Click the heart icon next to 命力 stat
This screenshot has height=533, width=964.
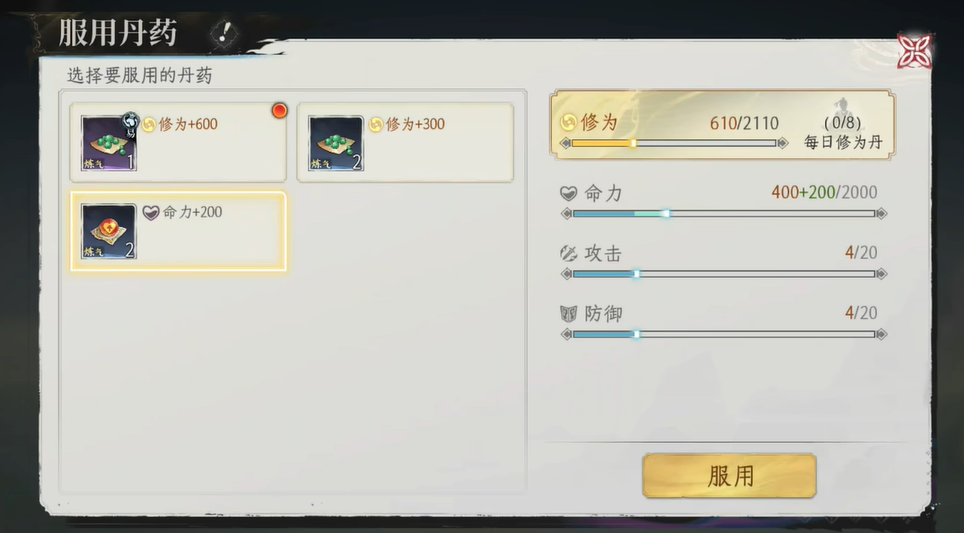pos(569,194)
